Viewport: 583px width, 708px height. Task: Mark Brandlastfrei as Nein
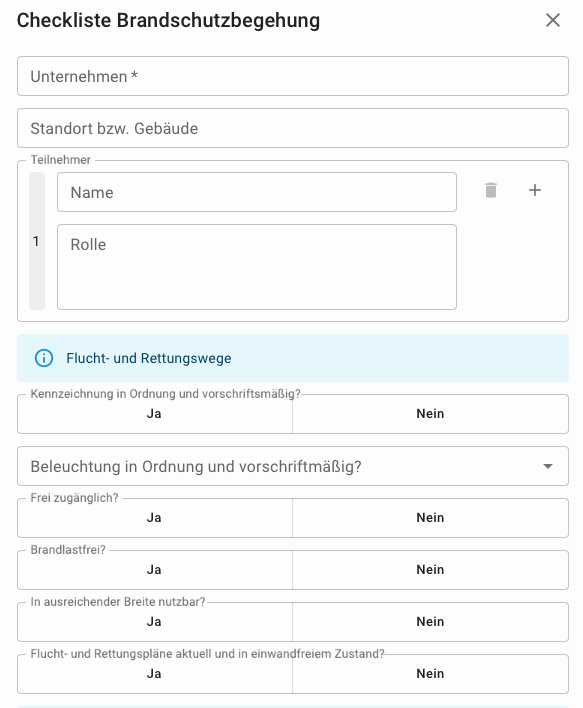(430, 570)
